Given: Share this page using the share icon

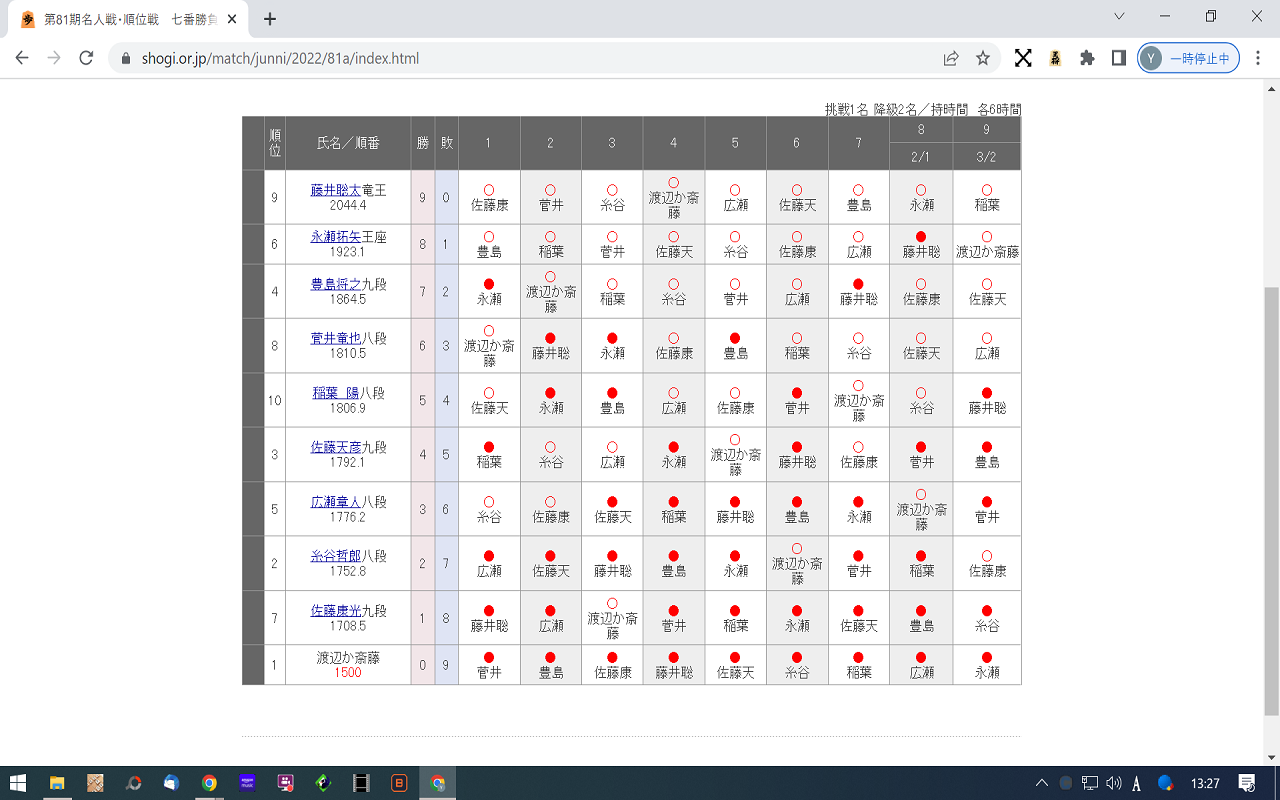Looking at the screenshot, I should 951,58.
